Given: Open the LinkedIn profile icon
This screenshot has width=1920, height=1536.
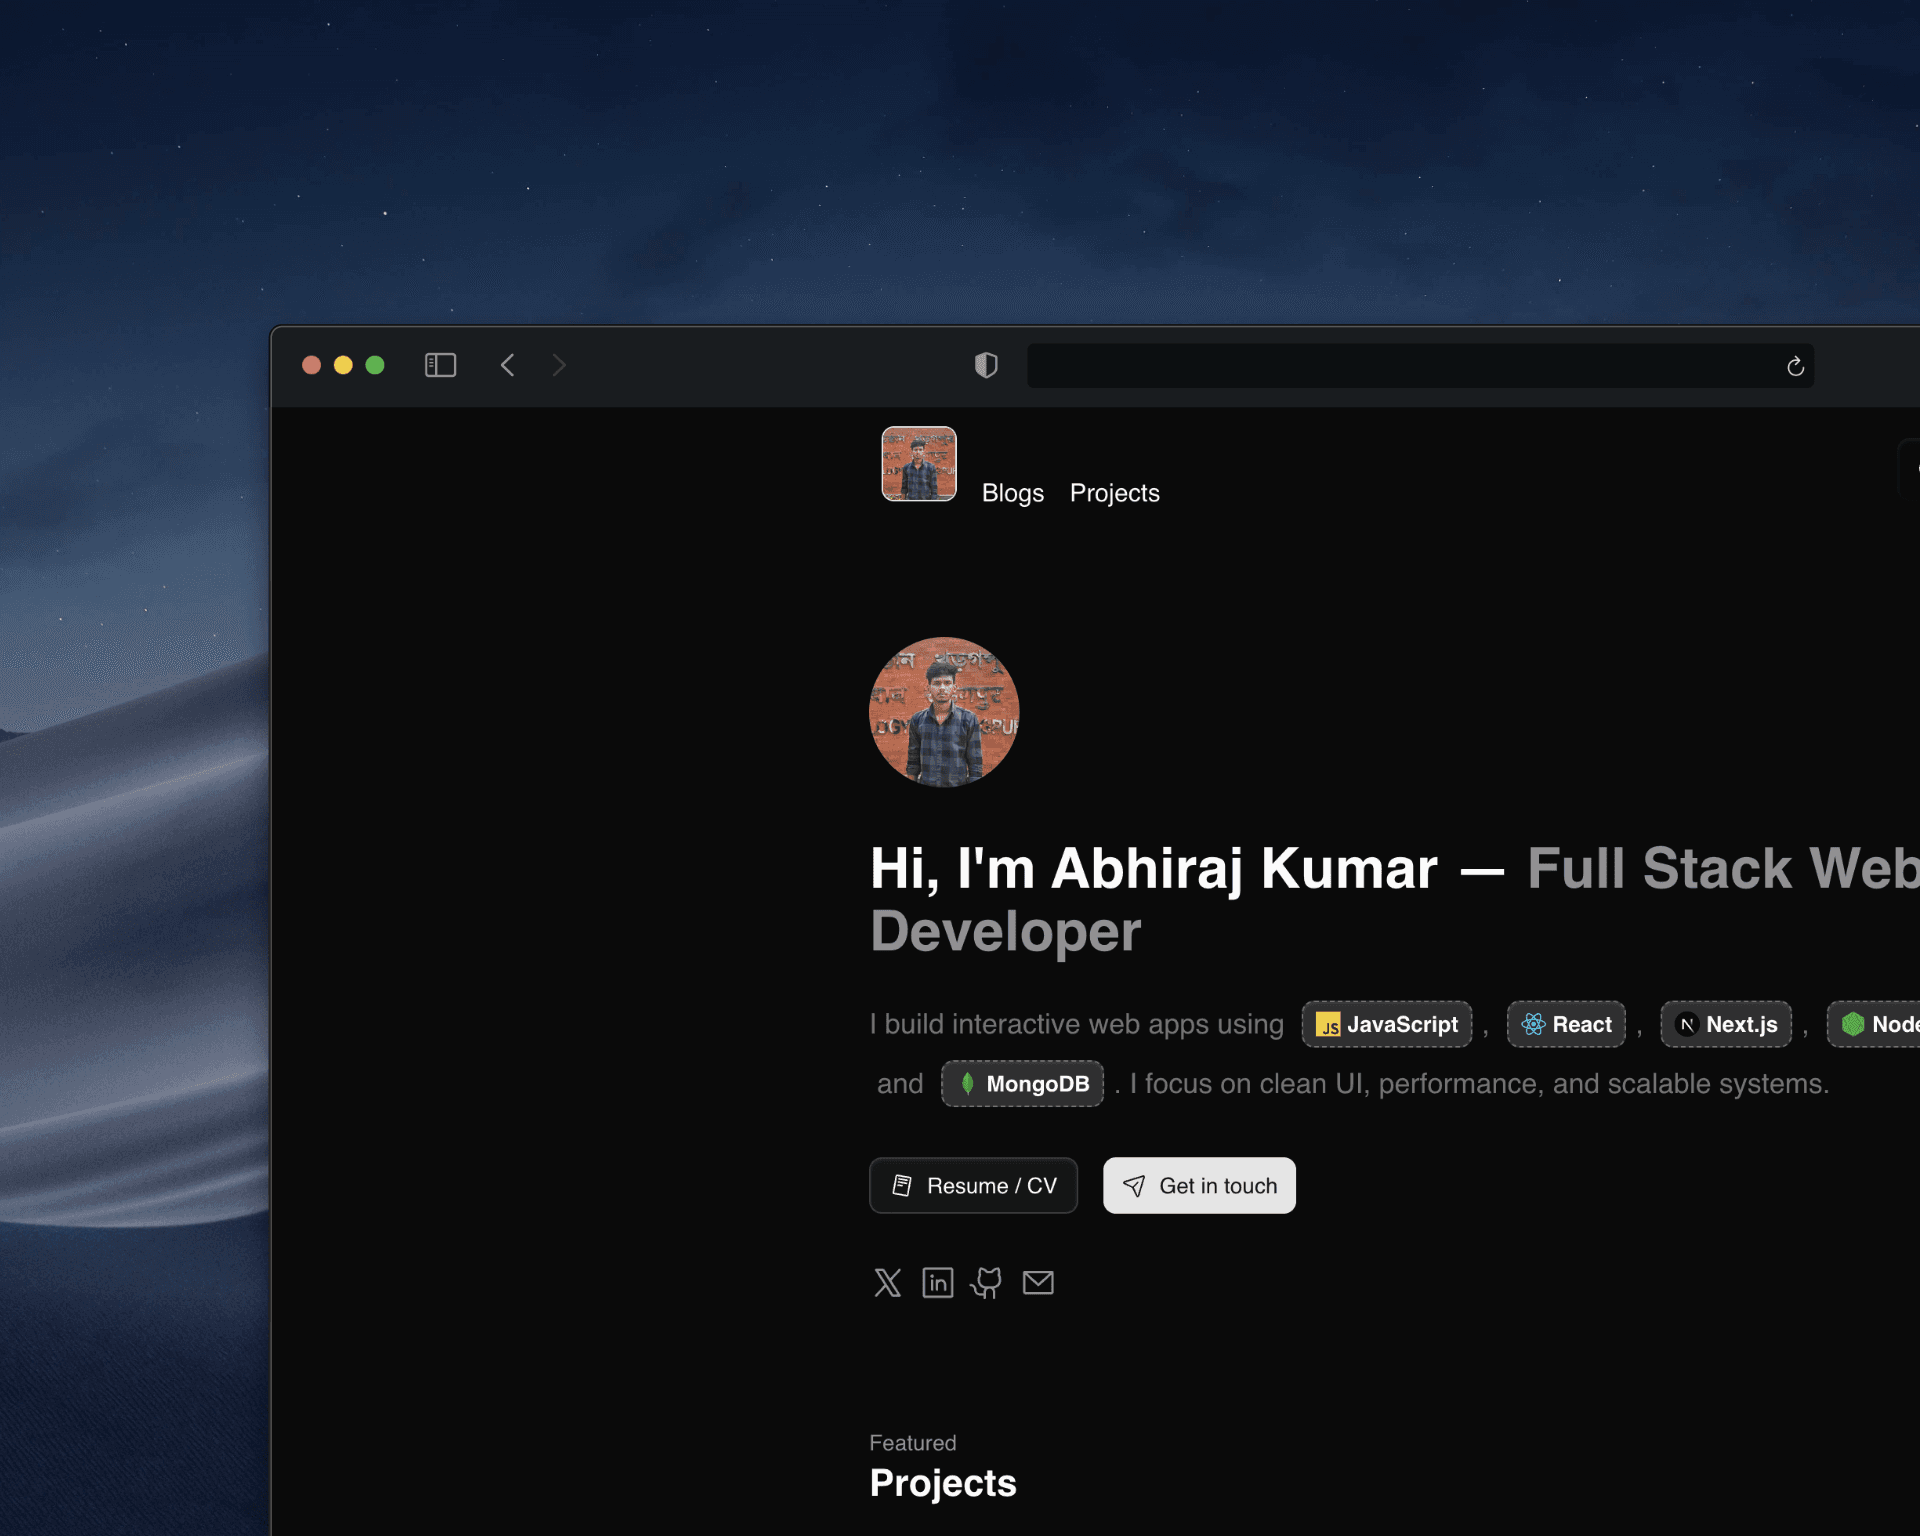Looking at the screenshot, I should (938, 1283).
